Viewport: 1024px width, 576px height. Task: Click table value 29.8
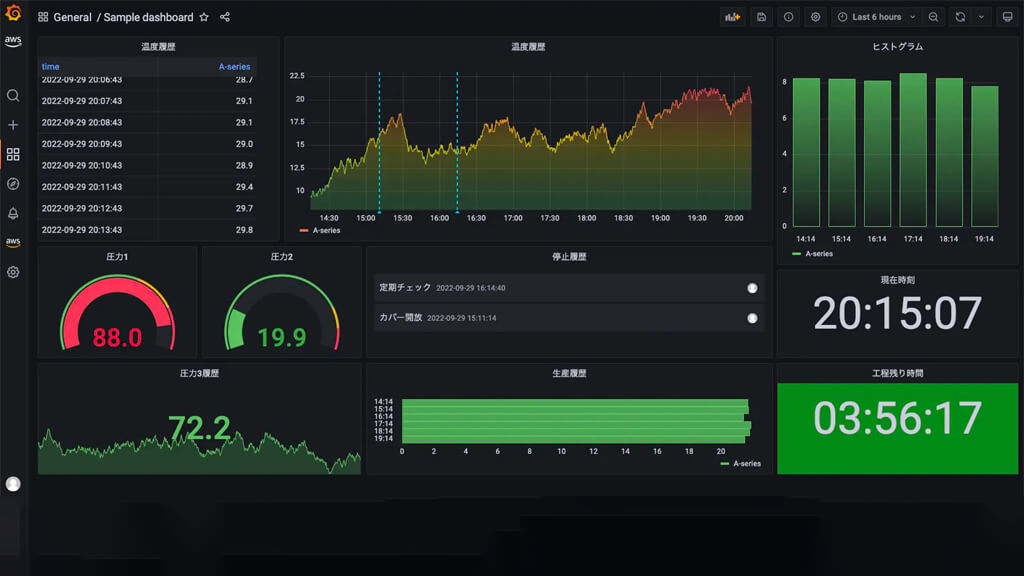click(244, 230)
